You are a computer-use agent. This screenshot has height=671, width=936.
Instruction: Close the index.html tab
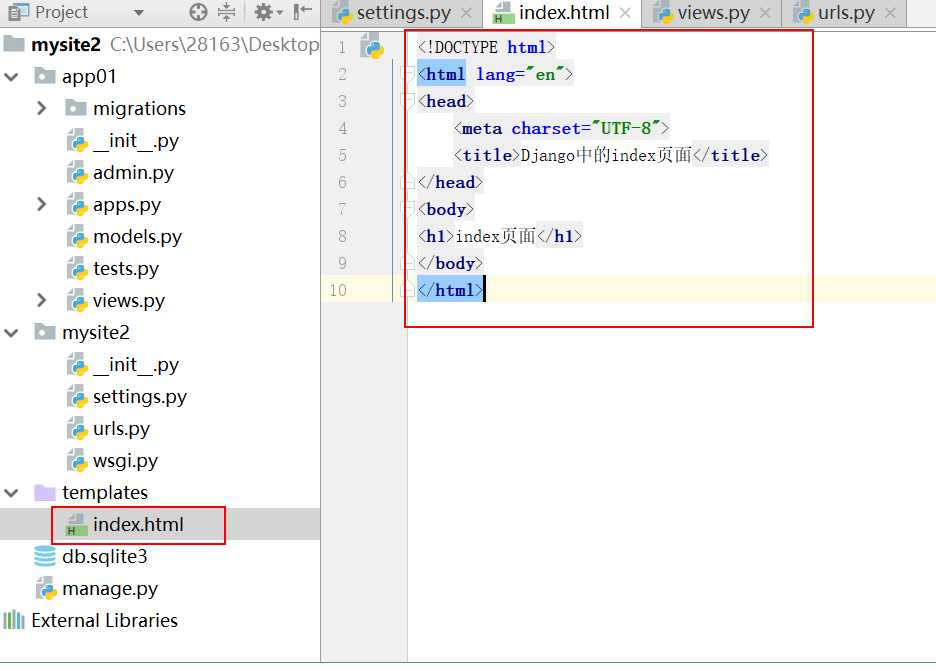click(625, 13)
